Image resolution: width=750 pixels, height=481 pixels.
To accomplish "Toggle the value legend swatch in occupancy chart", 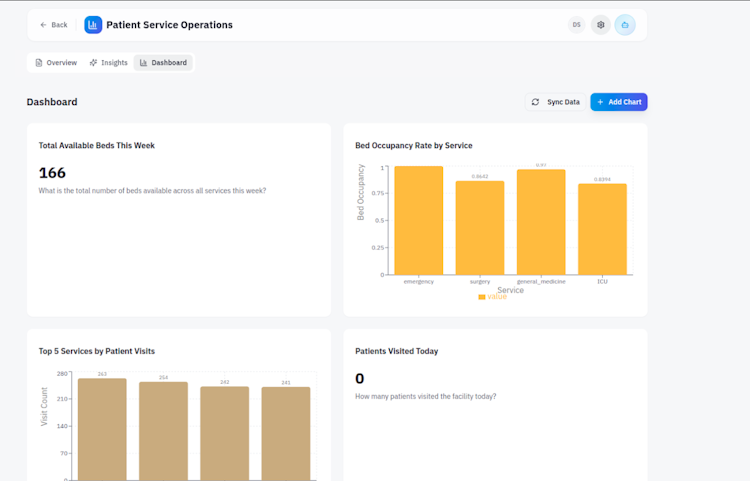I will pyautogui.click(x=482, y=297).
